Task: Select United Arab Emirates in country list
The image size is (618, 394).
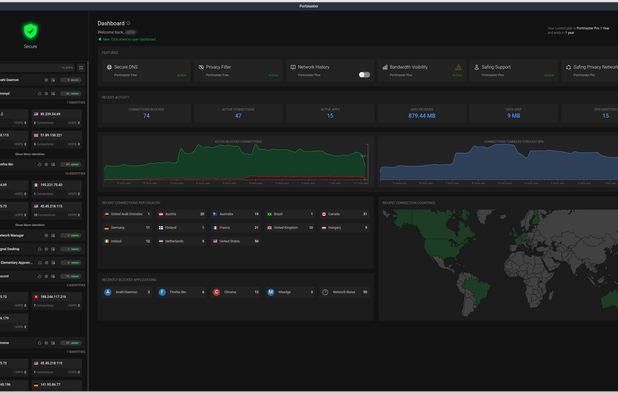Action: point(127,214)
